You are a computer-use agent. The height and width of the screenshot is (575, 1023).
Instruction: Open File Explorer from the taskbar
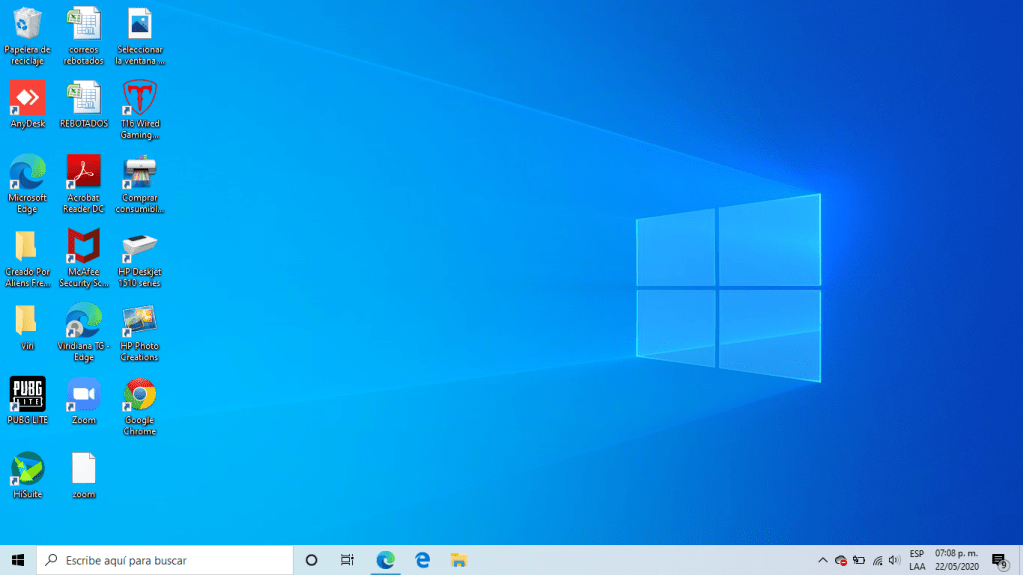459,560
